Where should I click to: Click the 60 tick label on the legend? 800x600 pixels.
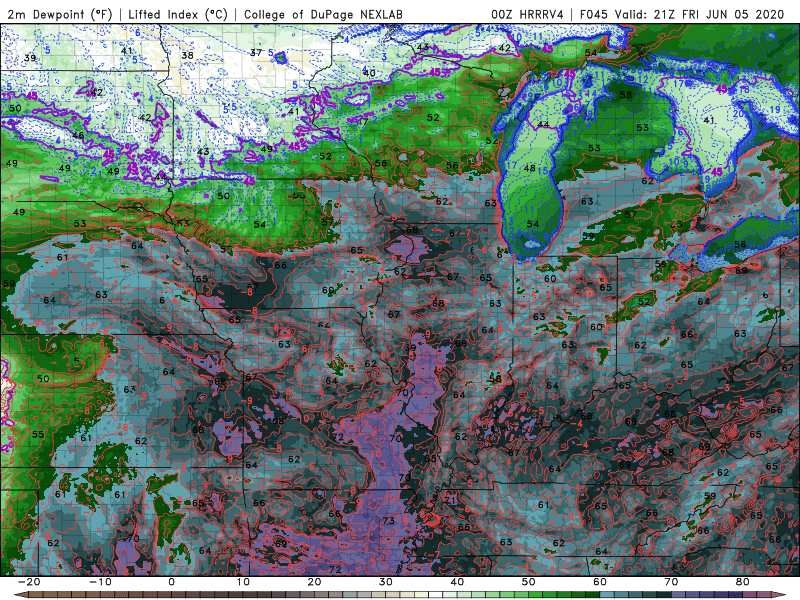coord(600,582)
